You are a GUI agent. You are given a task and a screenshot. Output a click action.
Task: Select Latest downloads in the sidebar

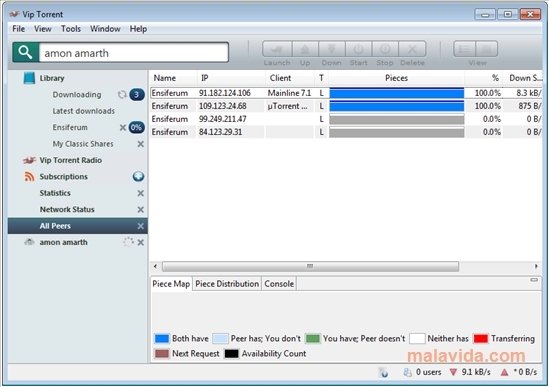(x=83, y=111)
